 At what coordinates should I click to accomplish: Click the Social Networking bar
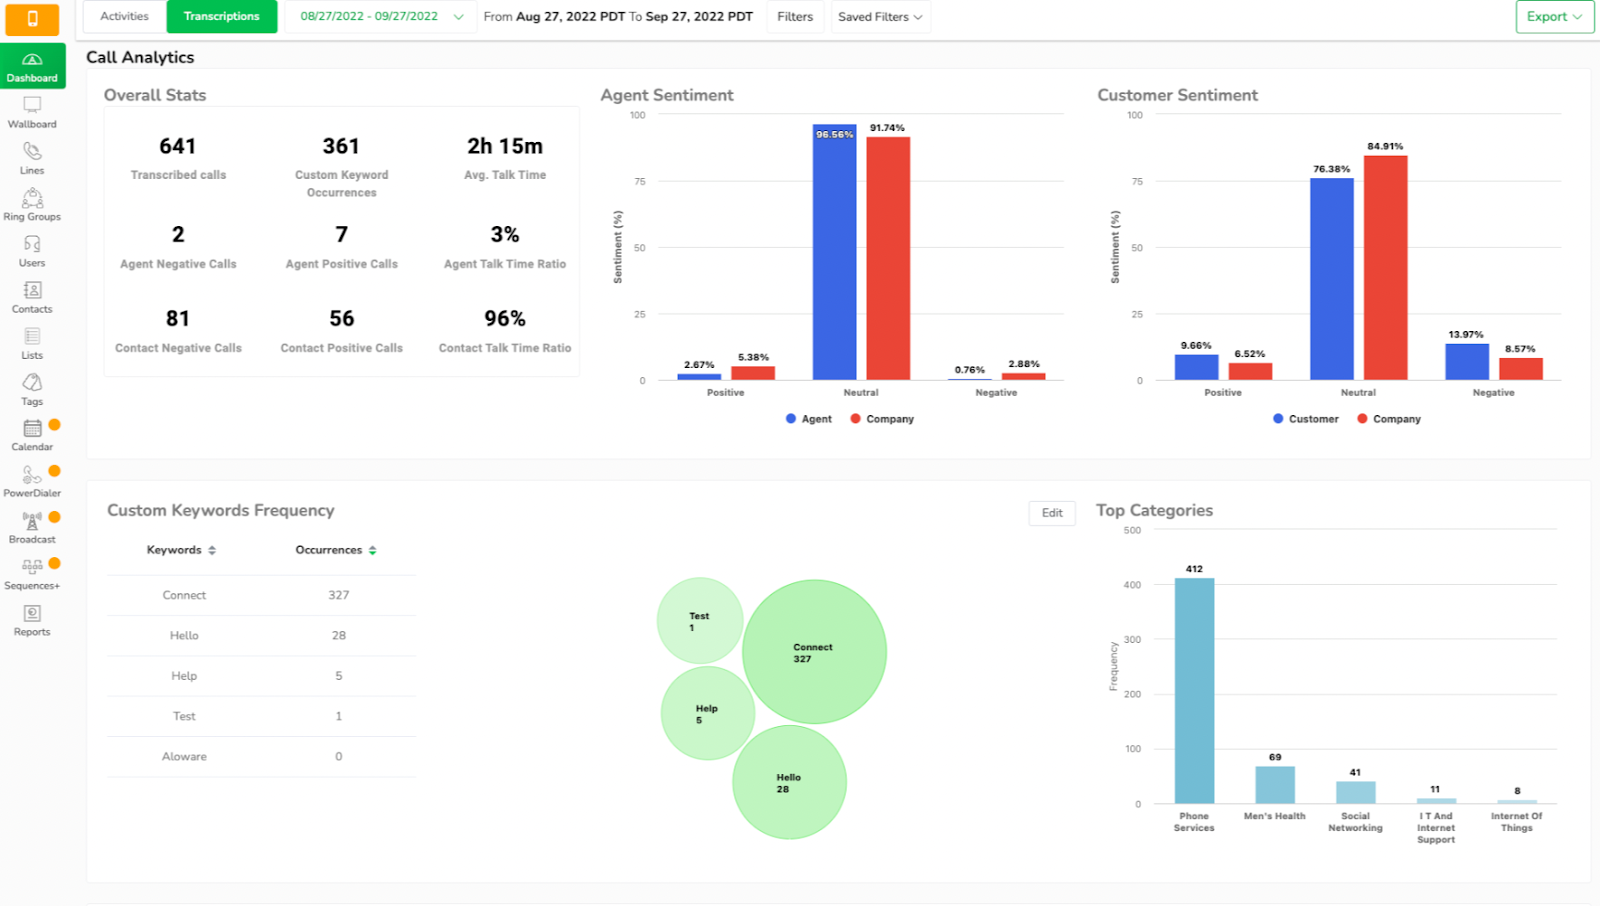click(x=1355, y=792)
